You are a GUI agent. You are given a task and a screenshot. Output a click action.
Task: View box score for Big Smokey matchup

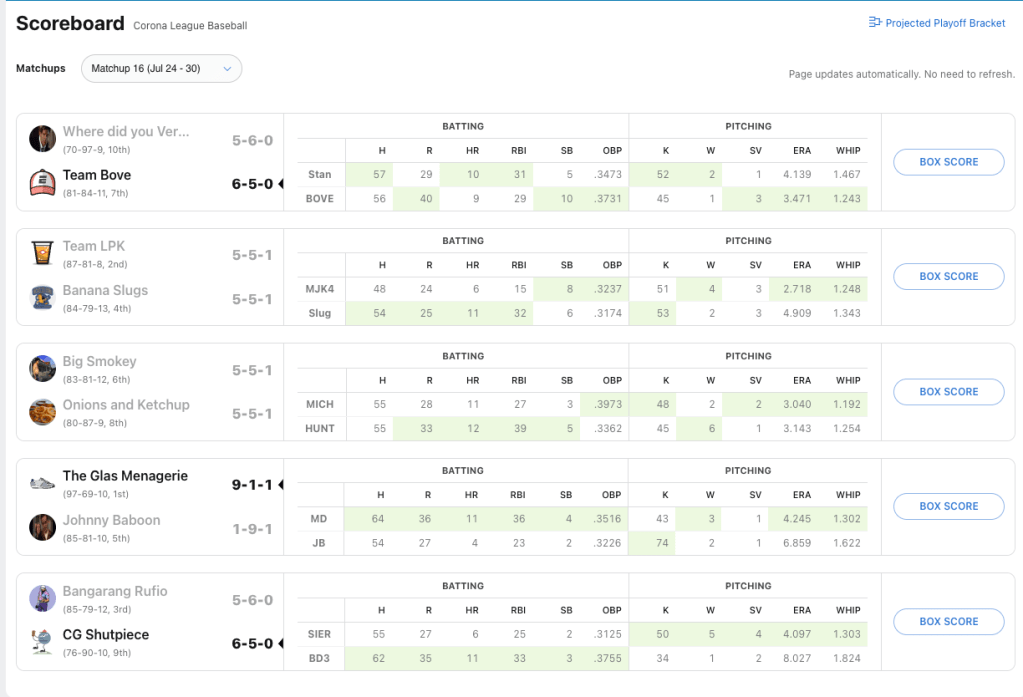pyautogui.click(x=948, y=392)
